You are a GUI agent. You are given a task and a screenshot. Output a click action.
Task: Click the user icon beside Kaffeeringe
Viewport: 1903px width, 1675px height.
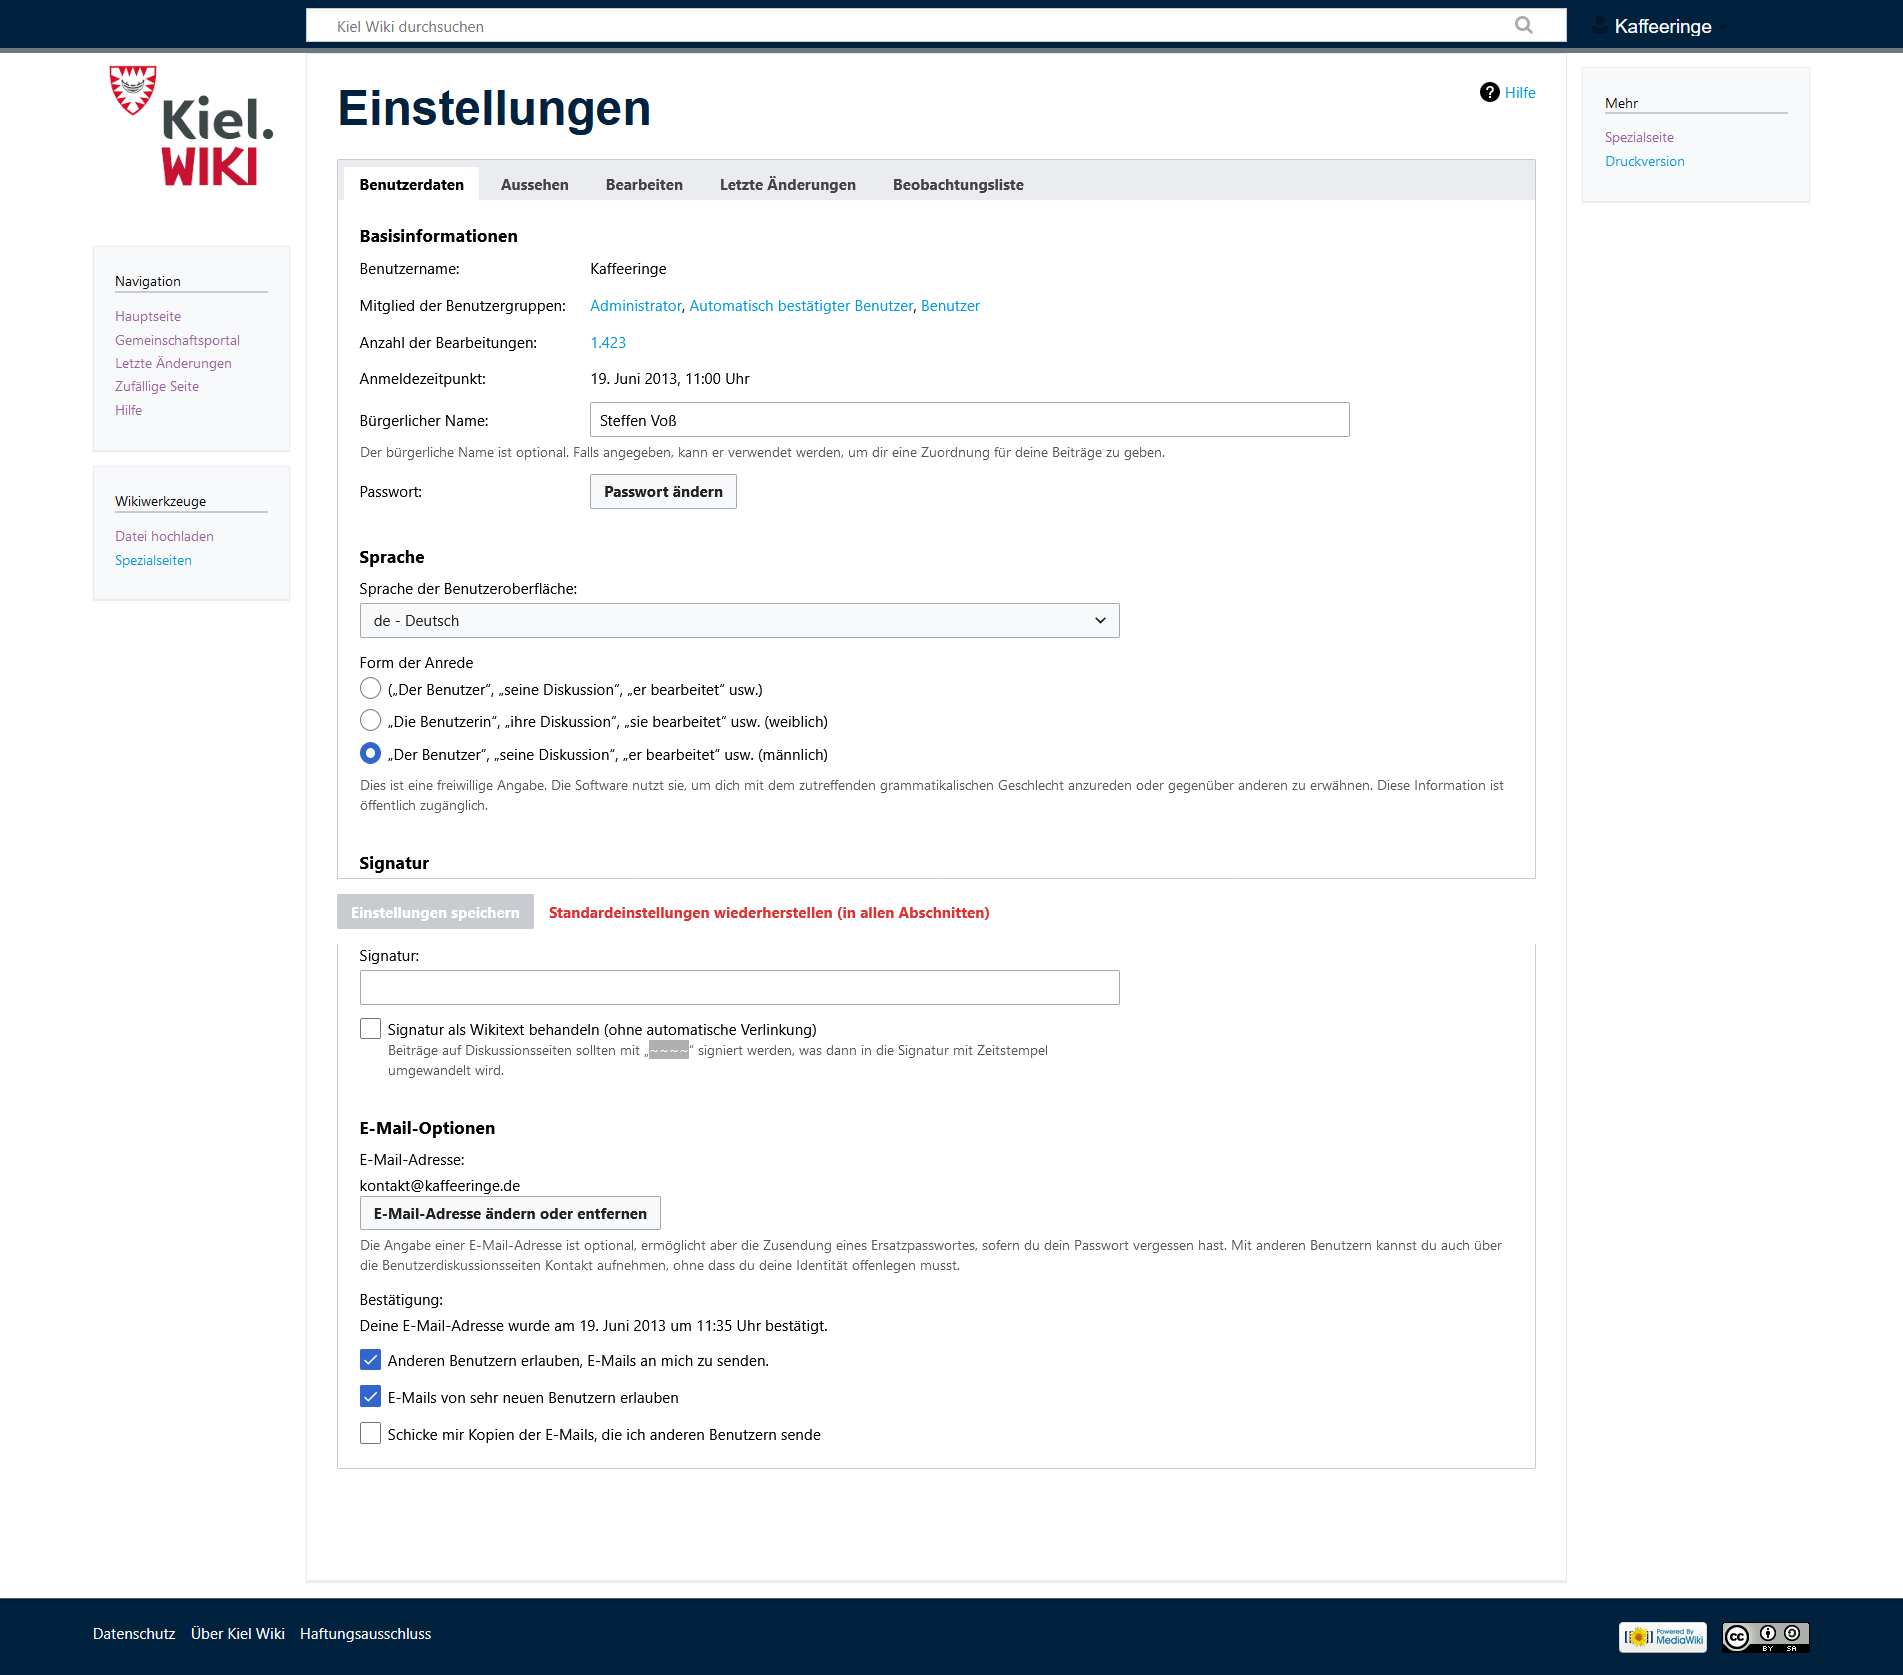[1599, 26]
